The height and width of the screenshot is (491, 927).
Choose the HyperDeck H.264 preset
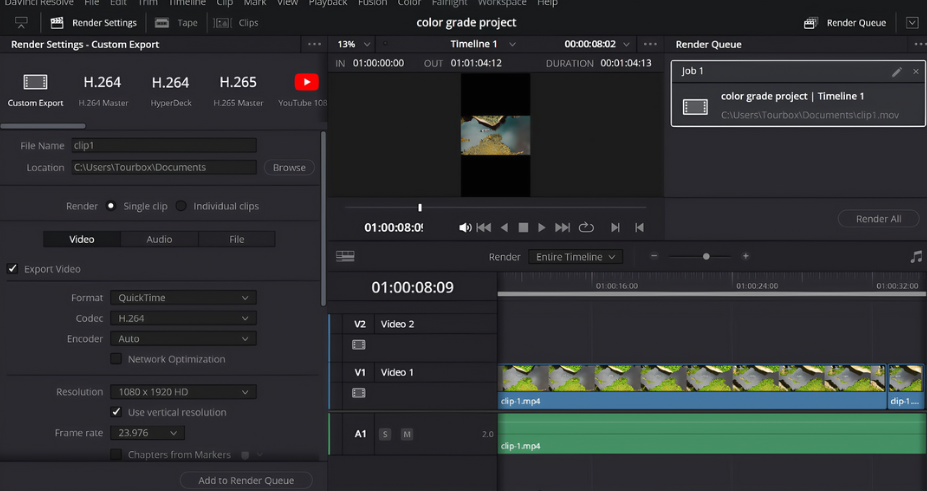coord(170,90)
